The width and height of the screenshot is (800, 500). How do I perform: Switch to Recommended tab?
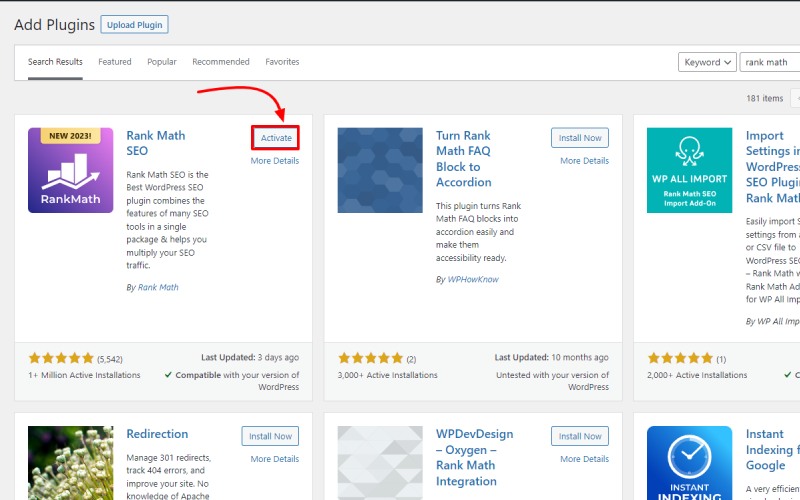(221, 62)
